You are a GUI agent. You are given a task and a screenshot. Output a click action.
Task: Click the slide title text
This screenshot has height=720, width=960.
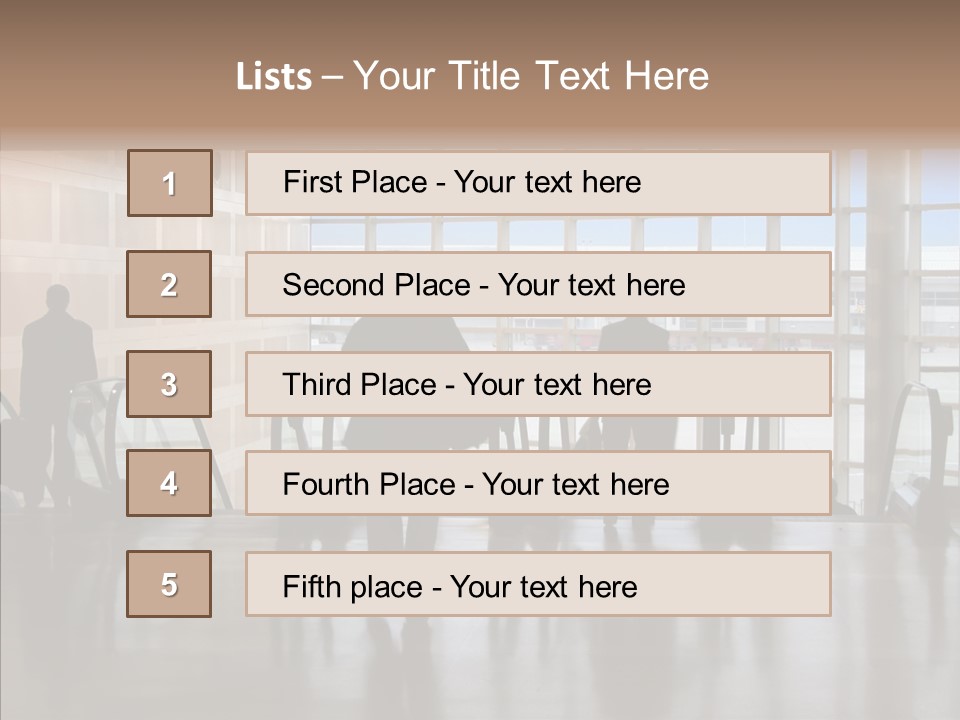coord(472,76)
